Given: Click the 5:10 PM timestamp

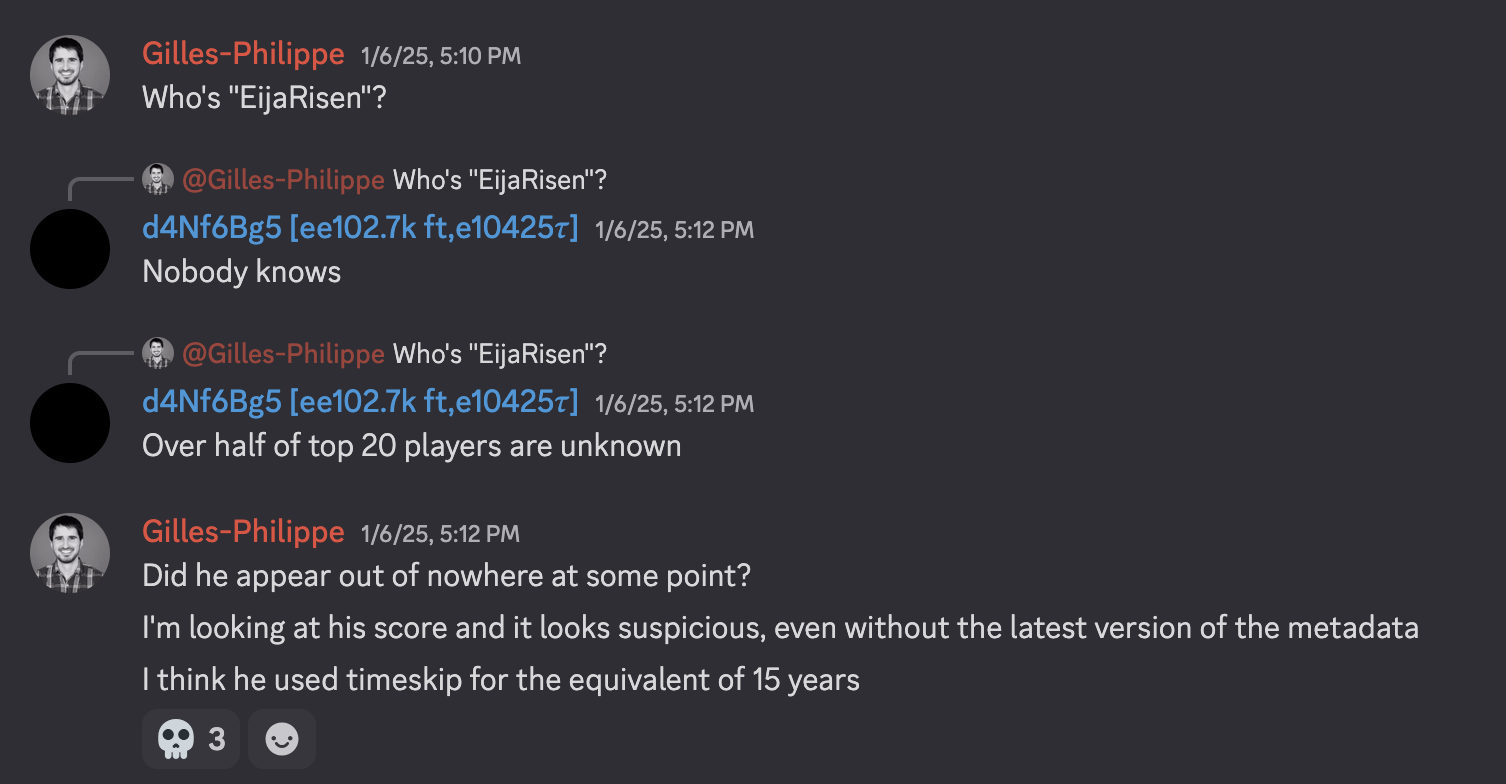Looking at the screenshot, I should coord(441,56).
